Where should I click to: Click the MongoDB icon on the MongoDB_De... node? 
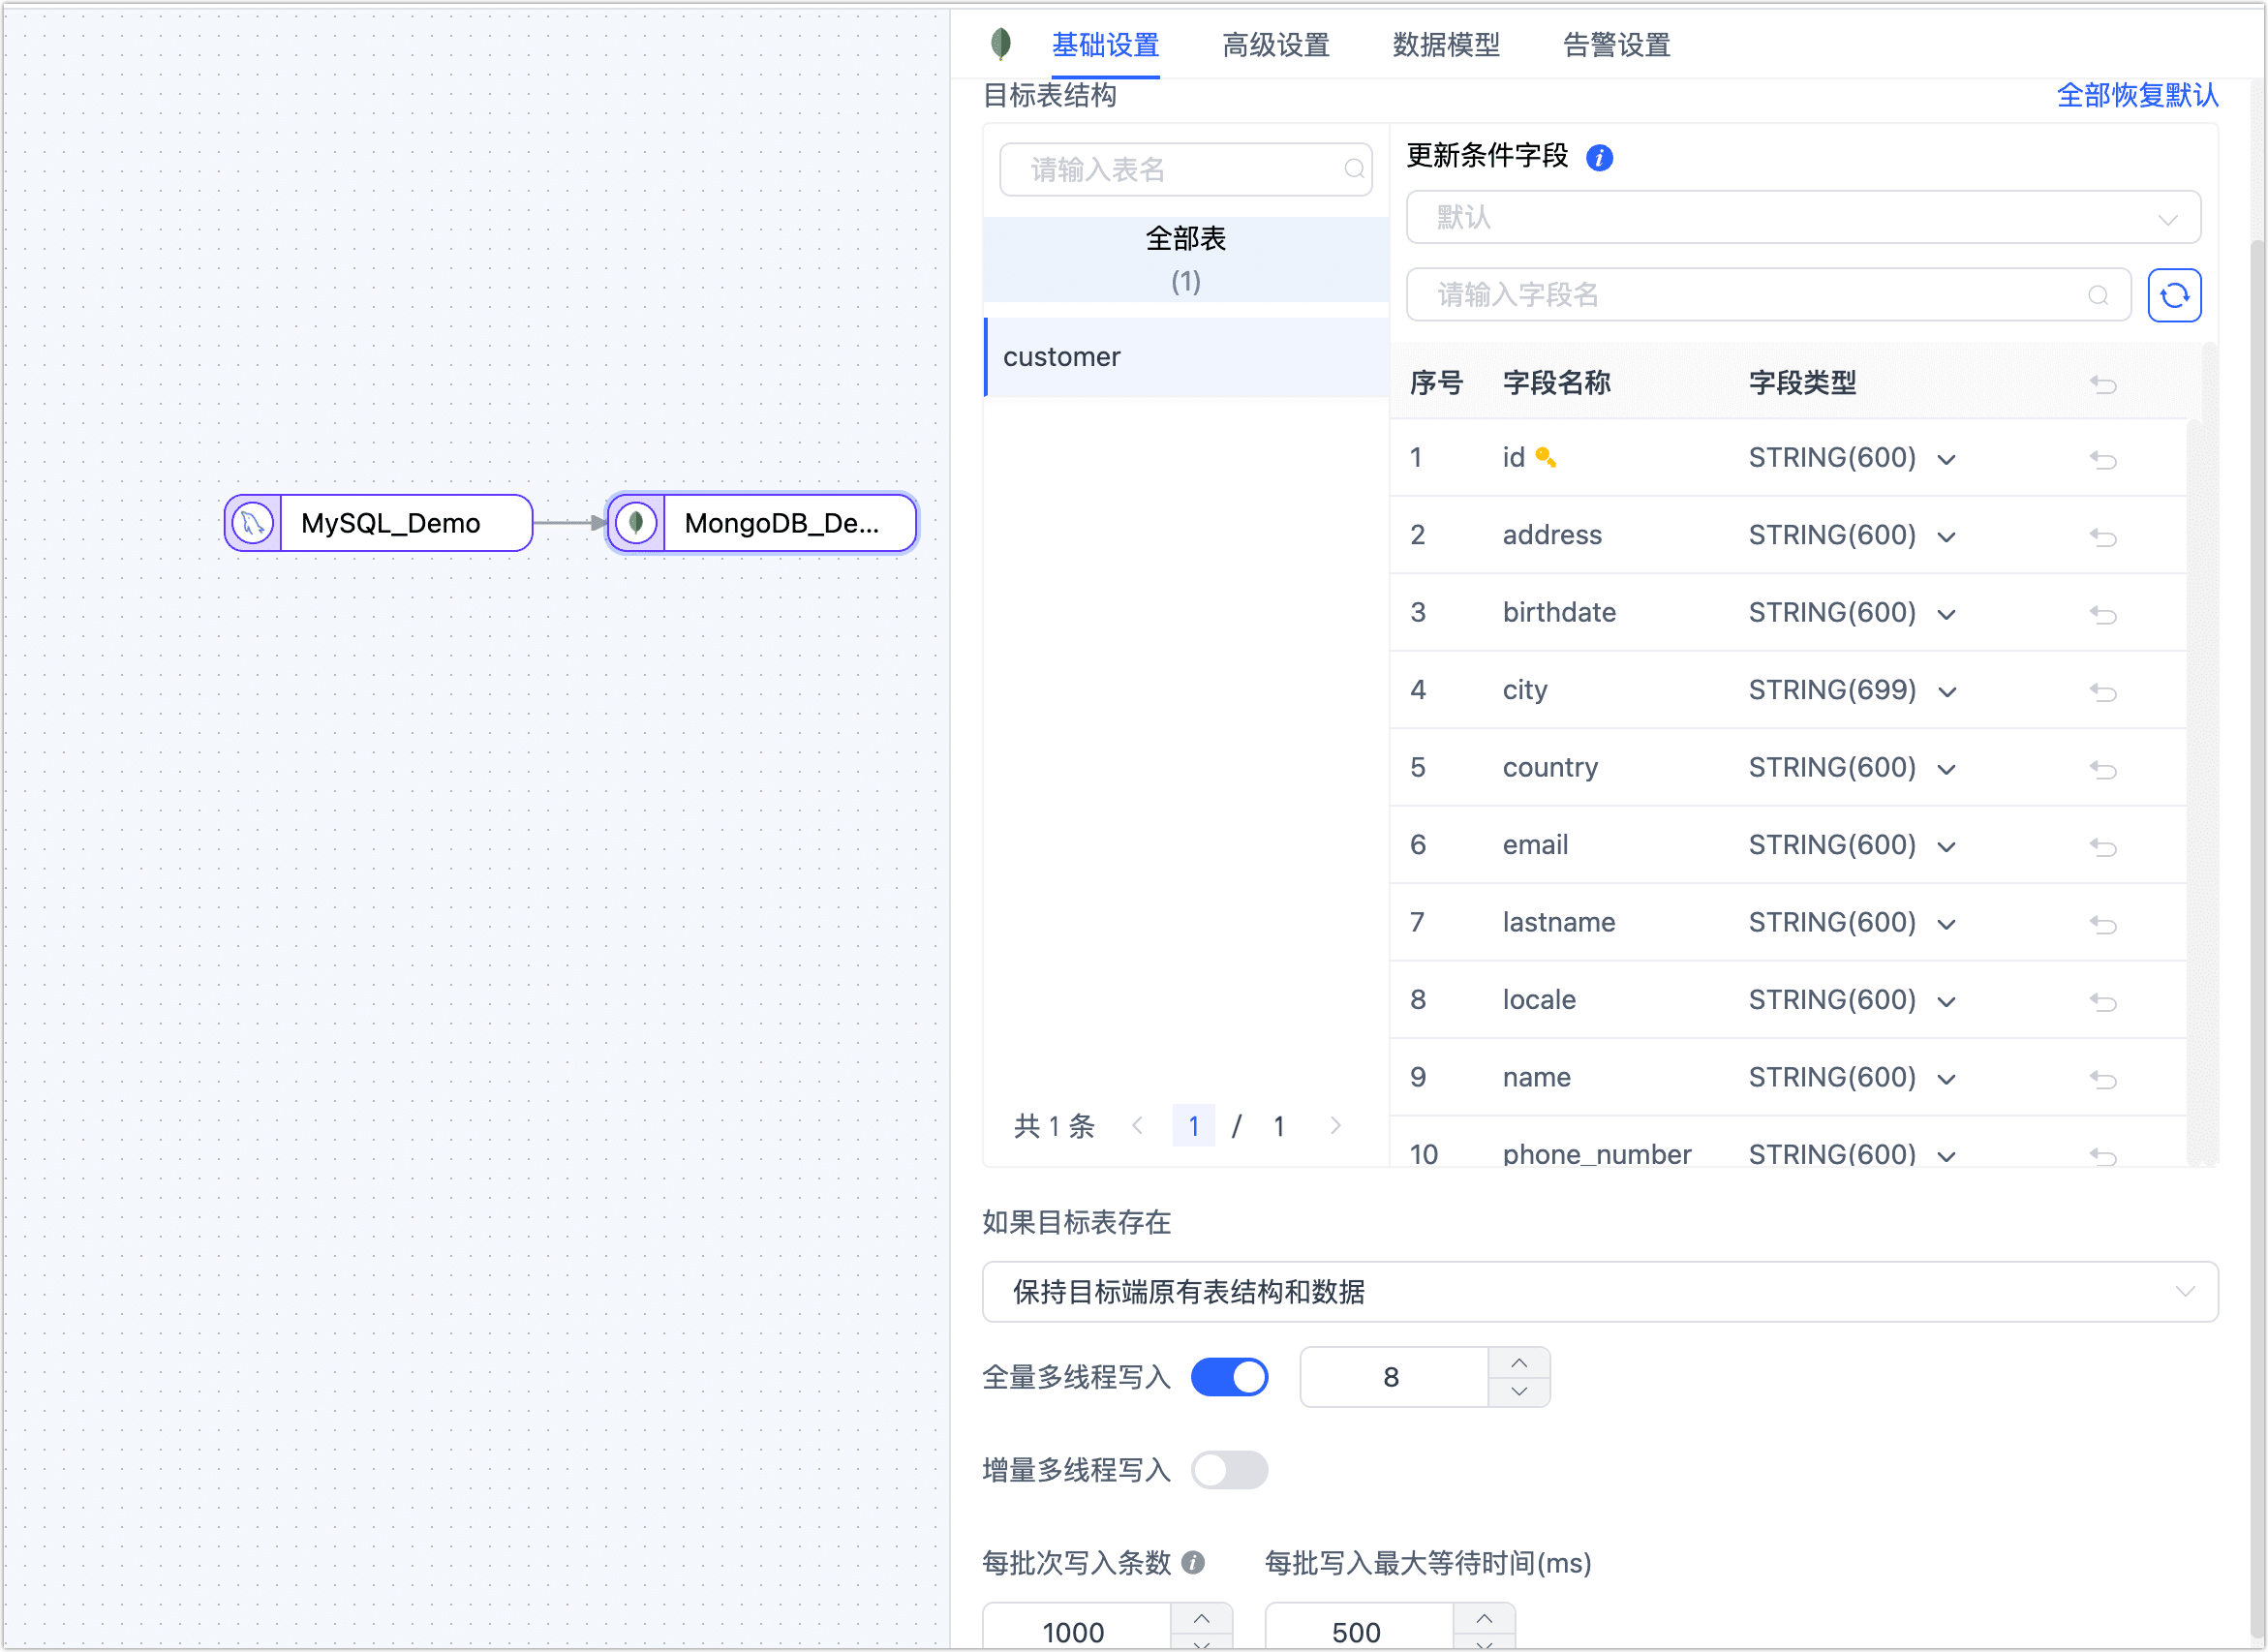point(636,522)
